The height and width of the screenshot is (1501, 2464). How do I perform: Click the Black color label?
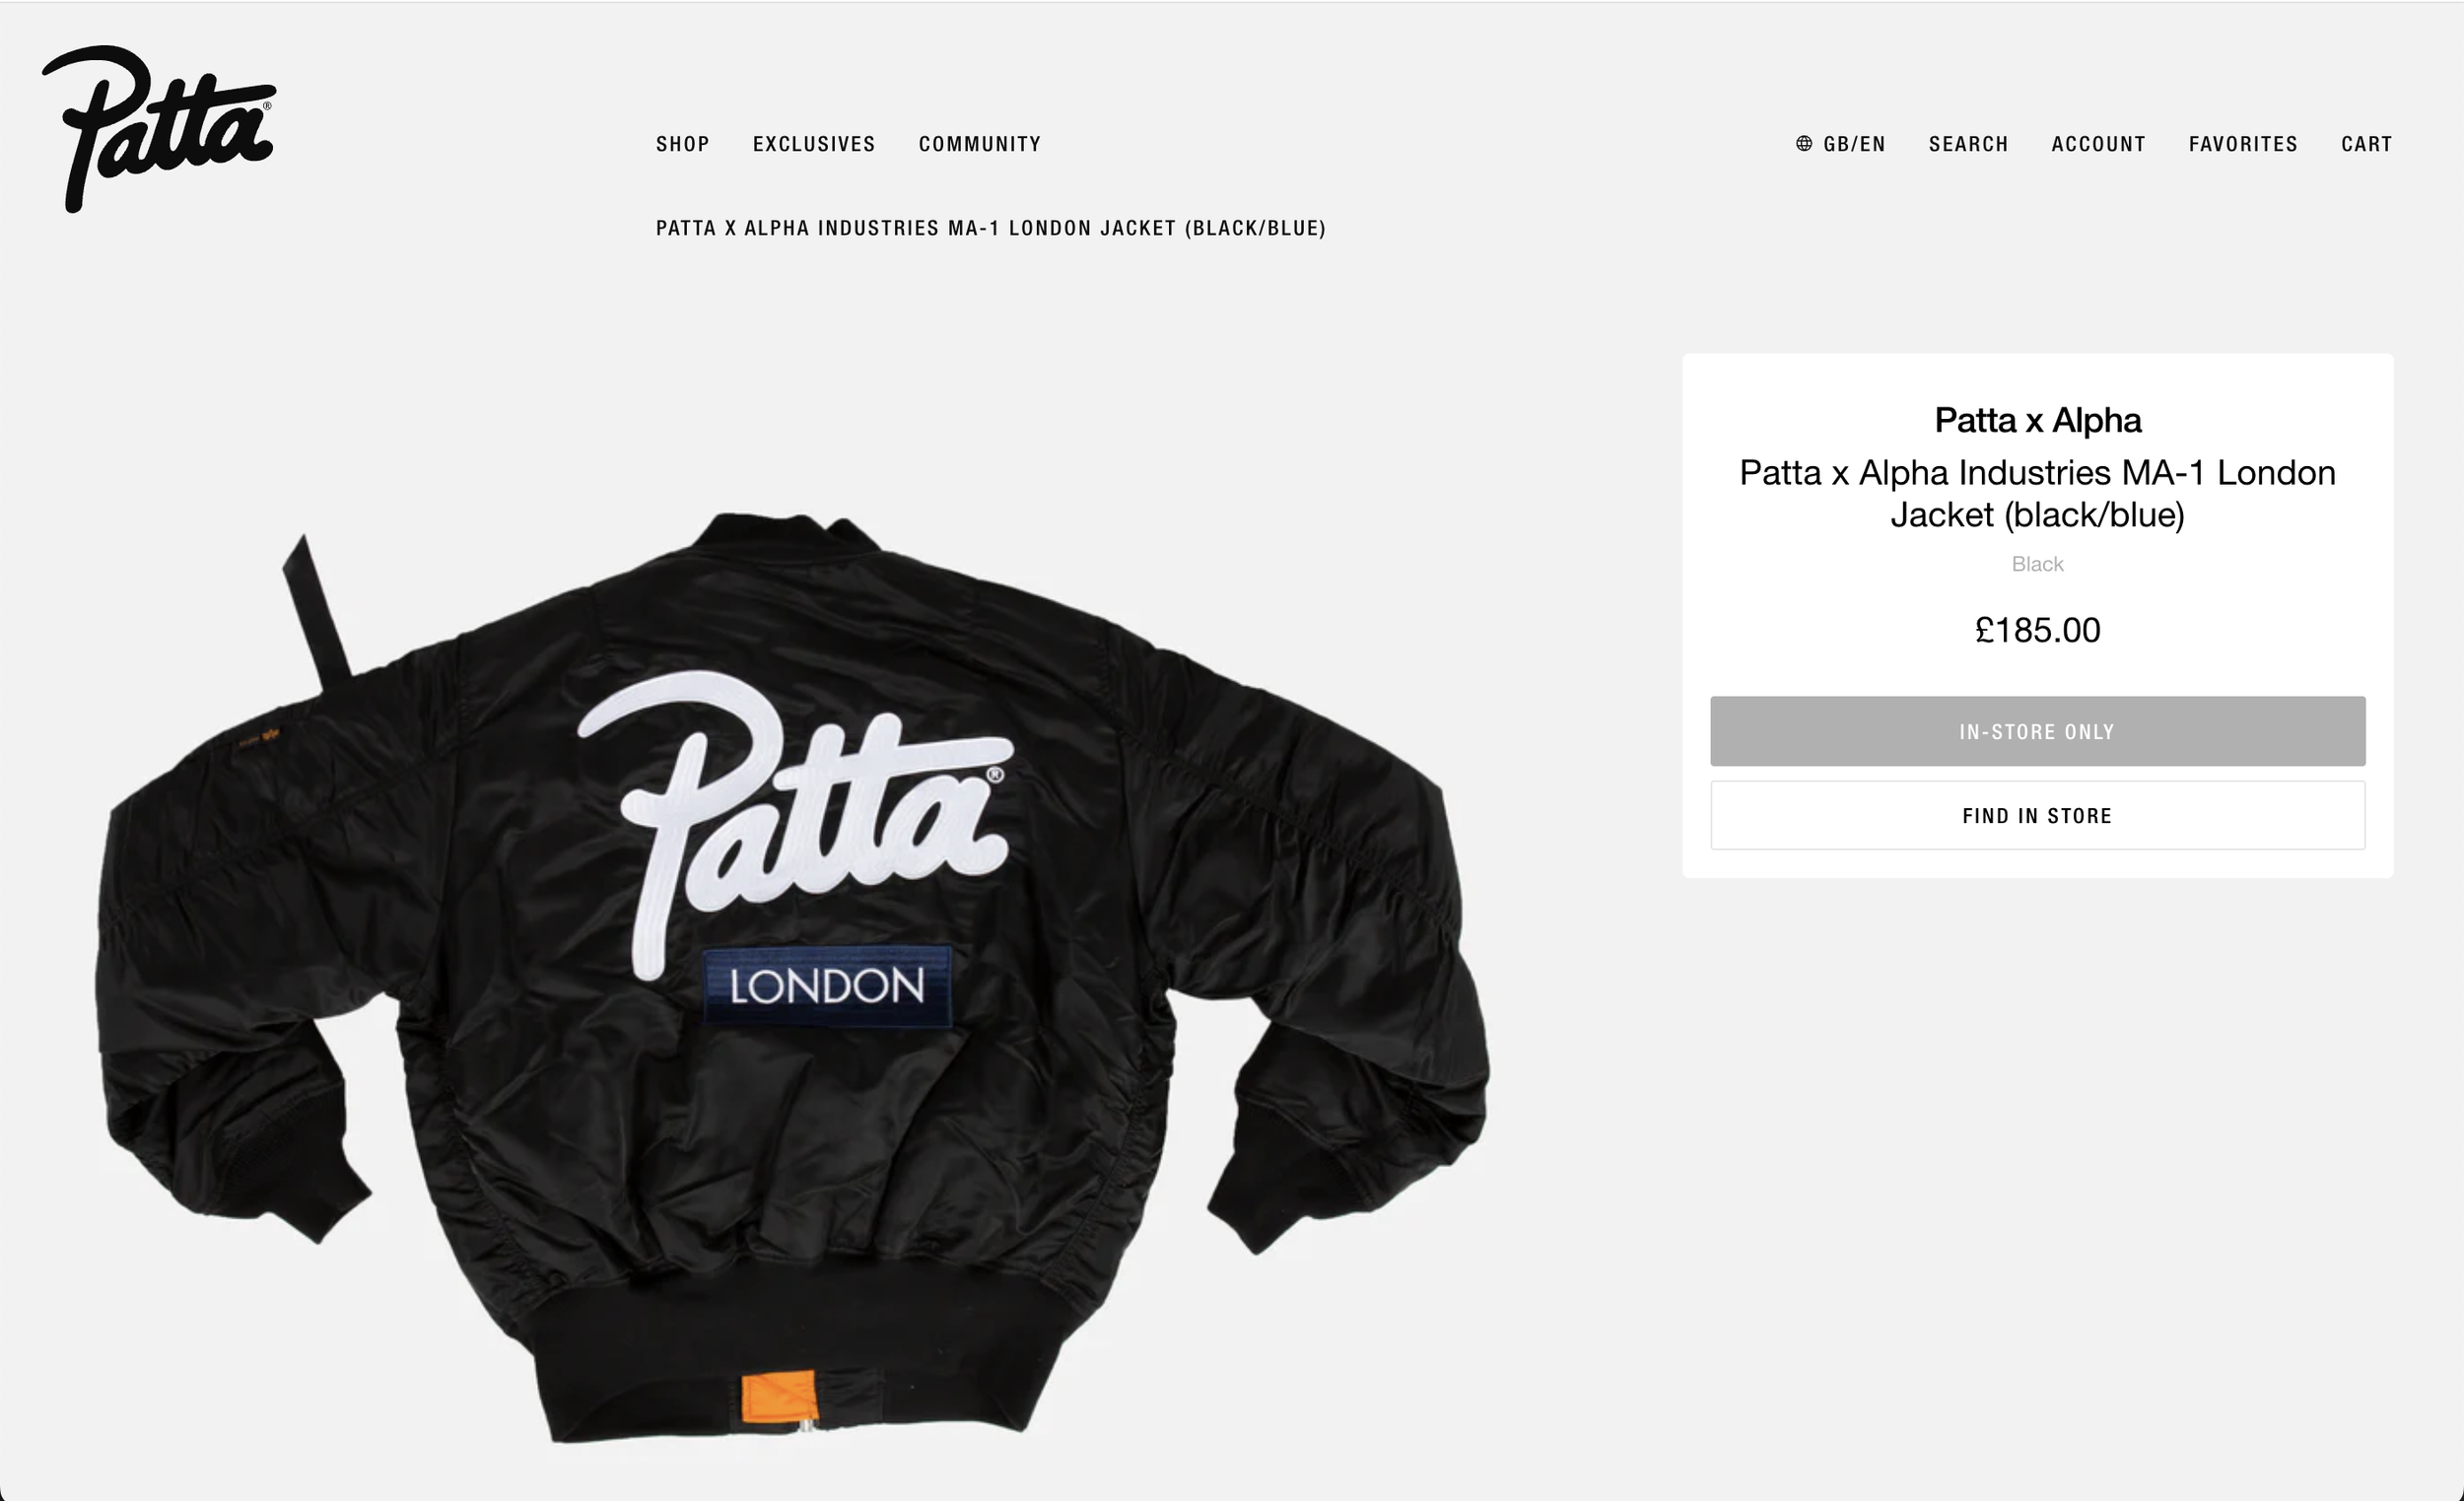click(2037, 564)
